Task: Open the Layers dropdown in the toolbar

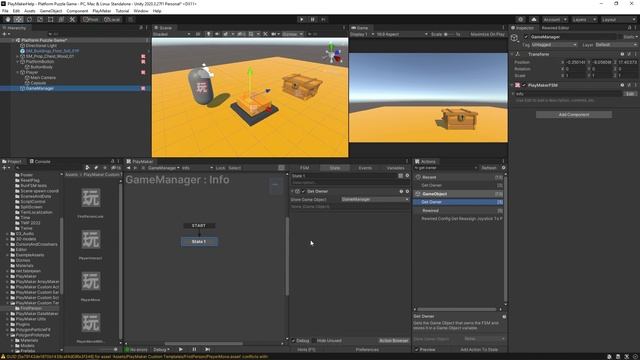Action: [x=584, y=19]
